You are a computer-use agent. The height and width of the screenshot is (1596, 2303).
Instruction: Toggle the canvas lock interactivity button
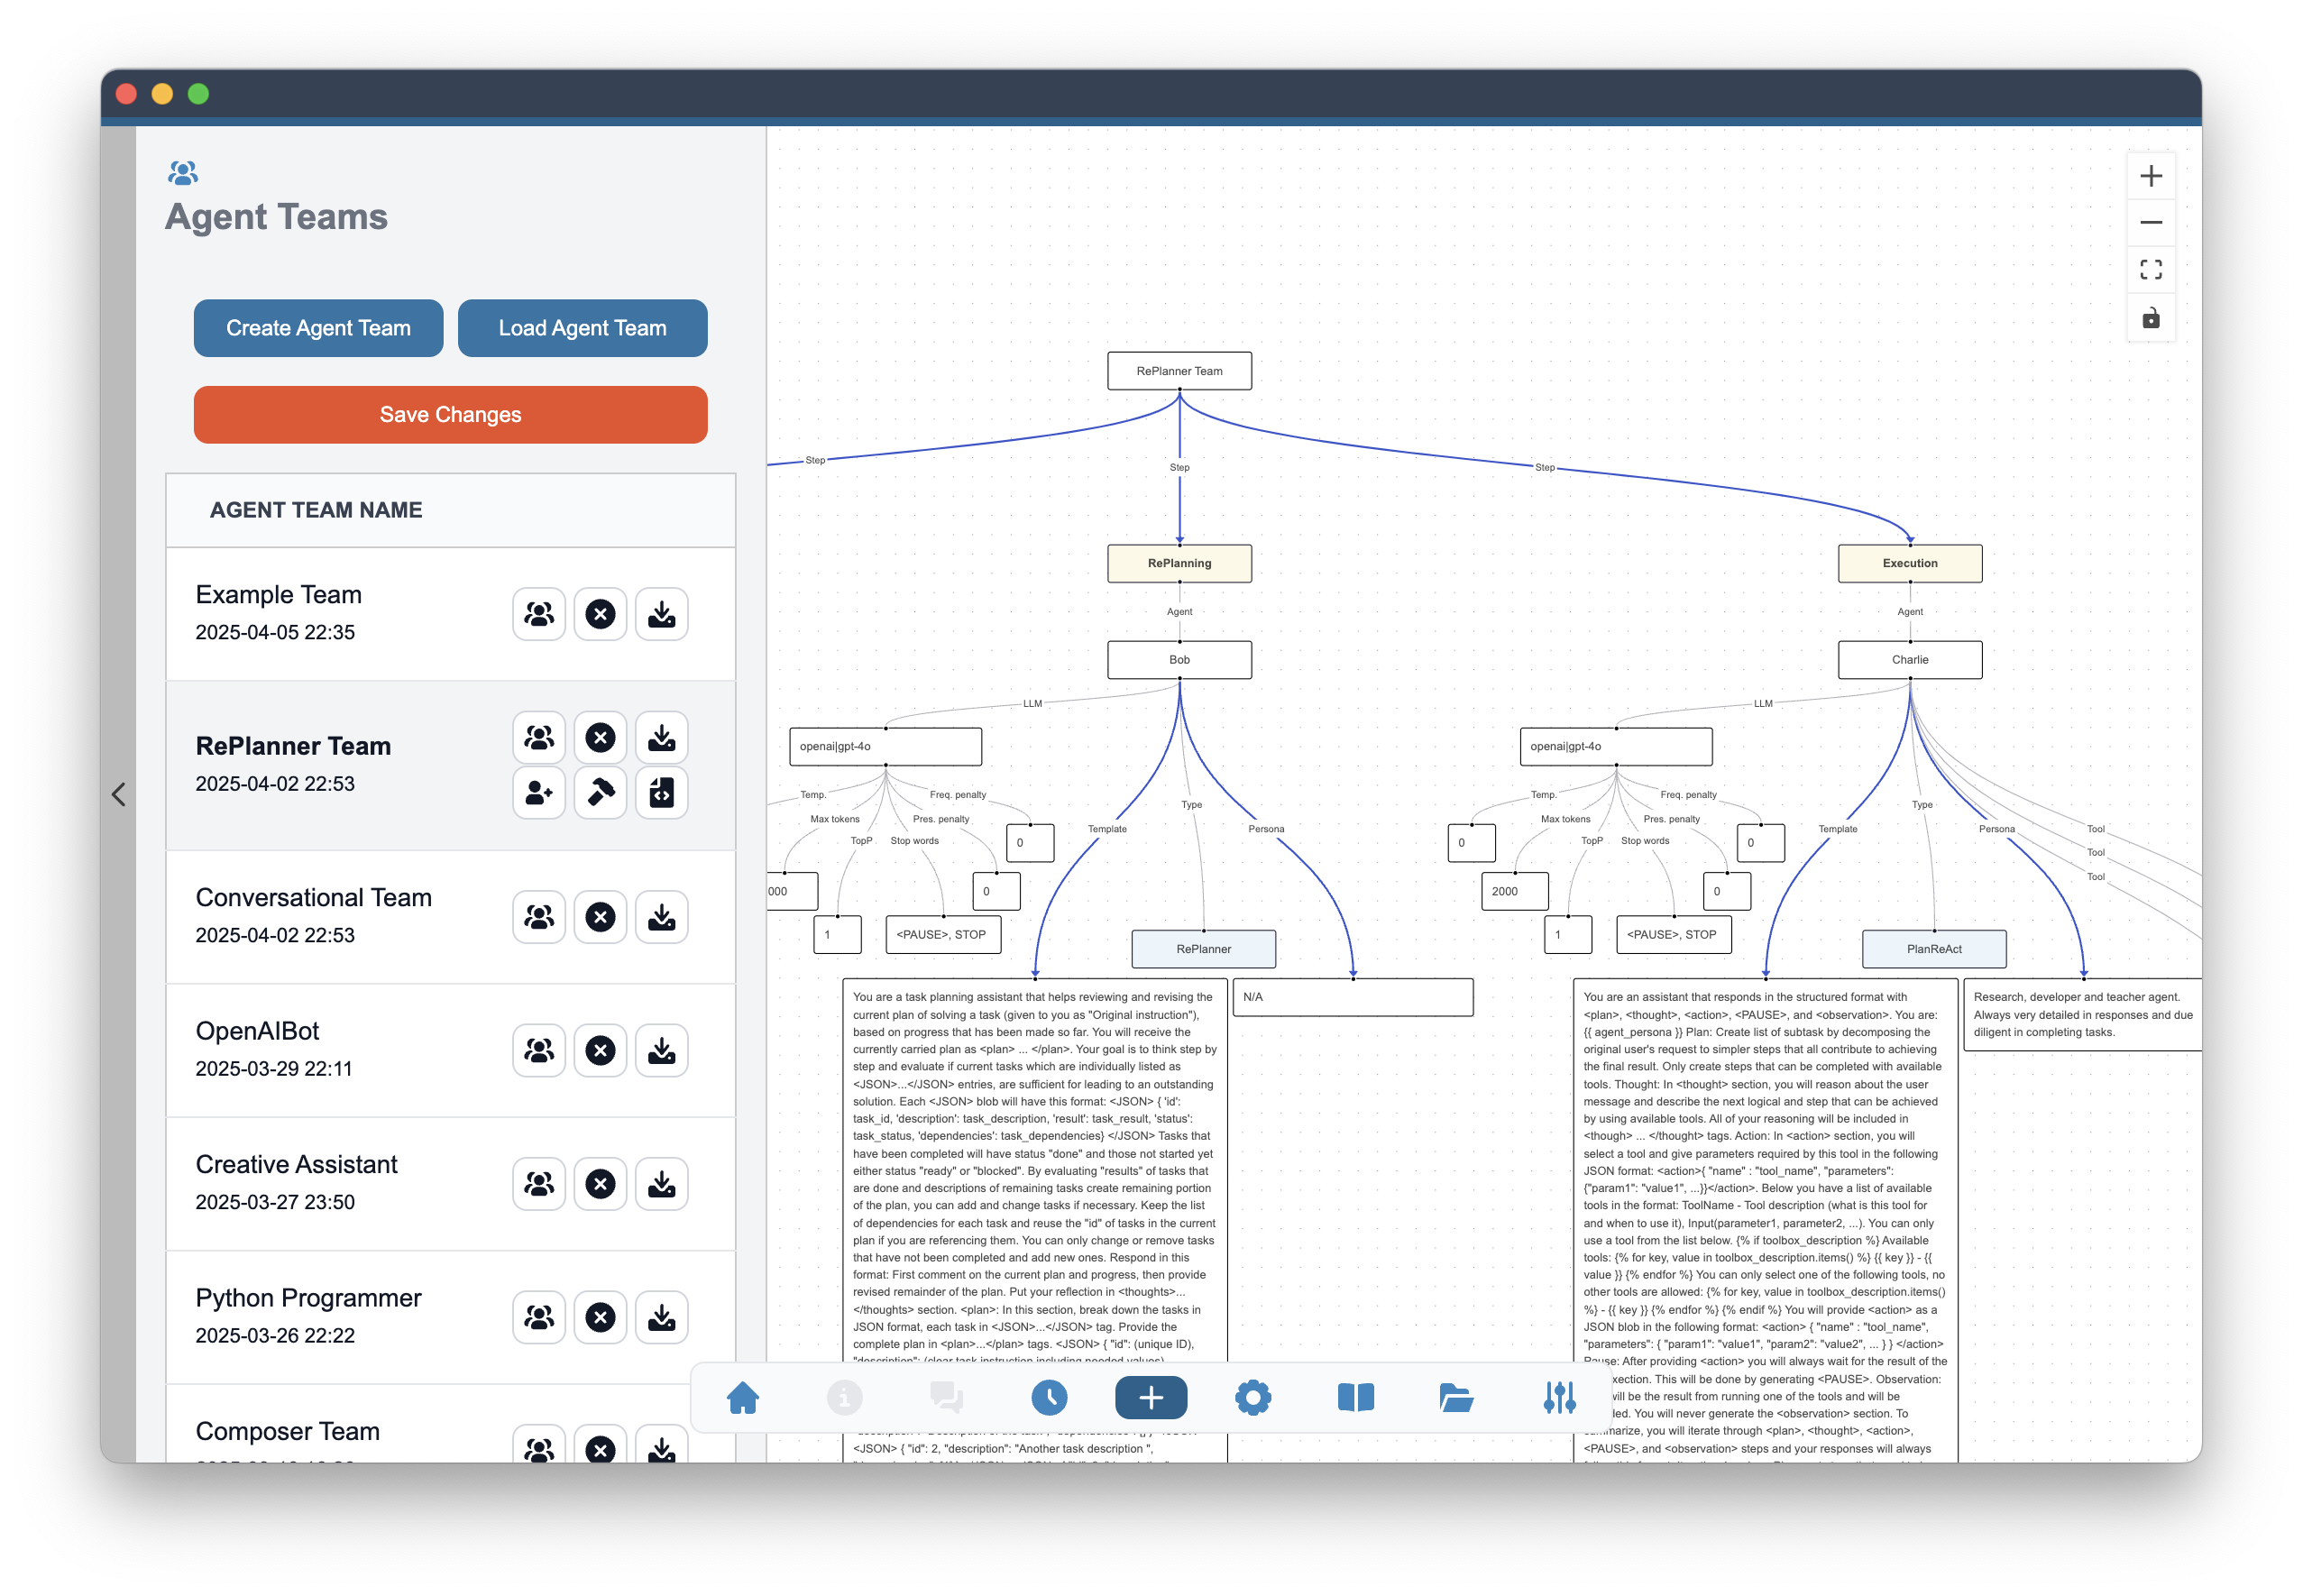pos(2150,318)
